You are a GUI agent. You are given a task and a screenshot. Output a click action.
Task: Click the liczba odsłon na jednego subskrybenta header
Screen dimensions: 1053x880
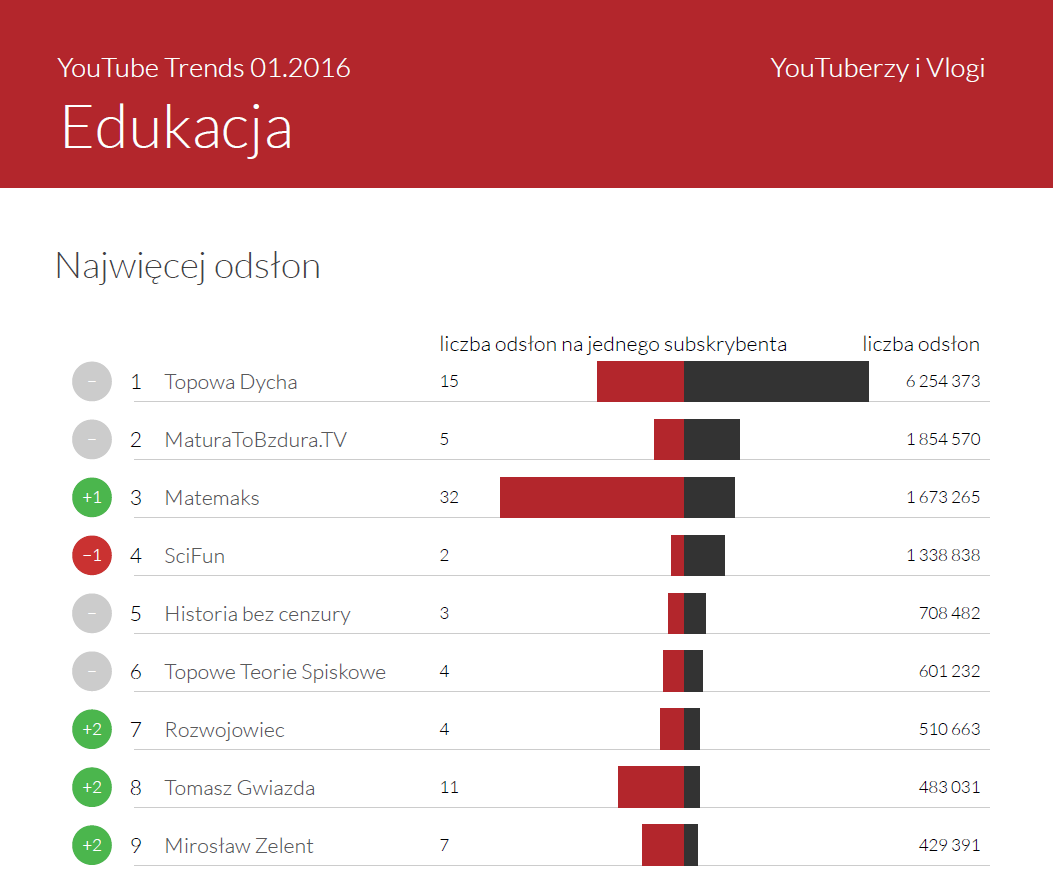pyautogui.click(x=613, y=344)
